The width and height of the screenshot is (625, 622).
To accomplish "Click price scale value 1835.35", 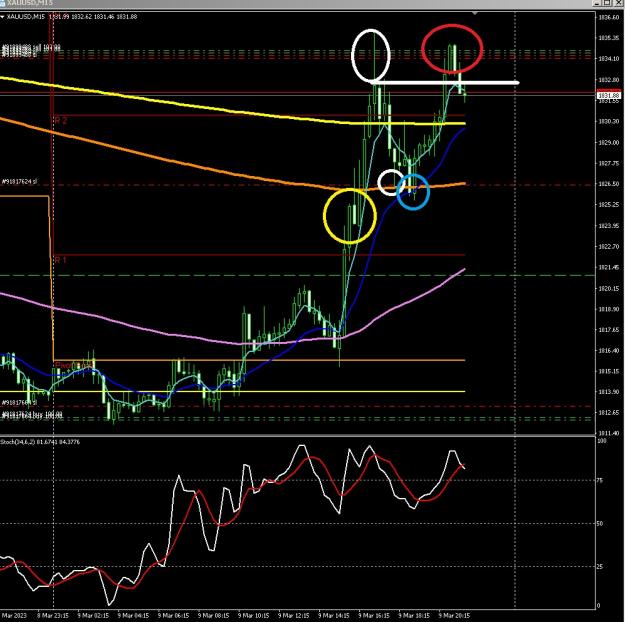I will [x=608, y=38].
